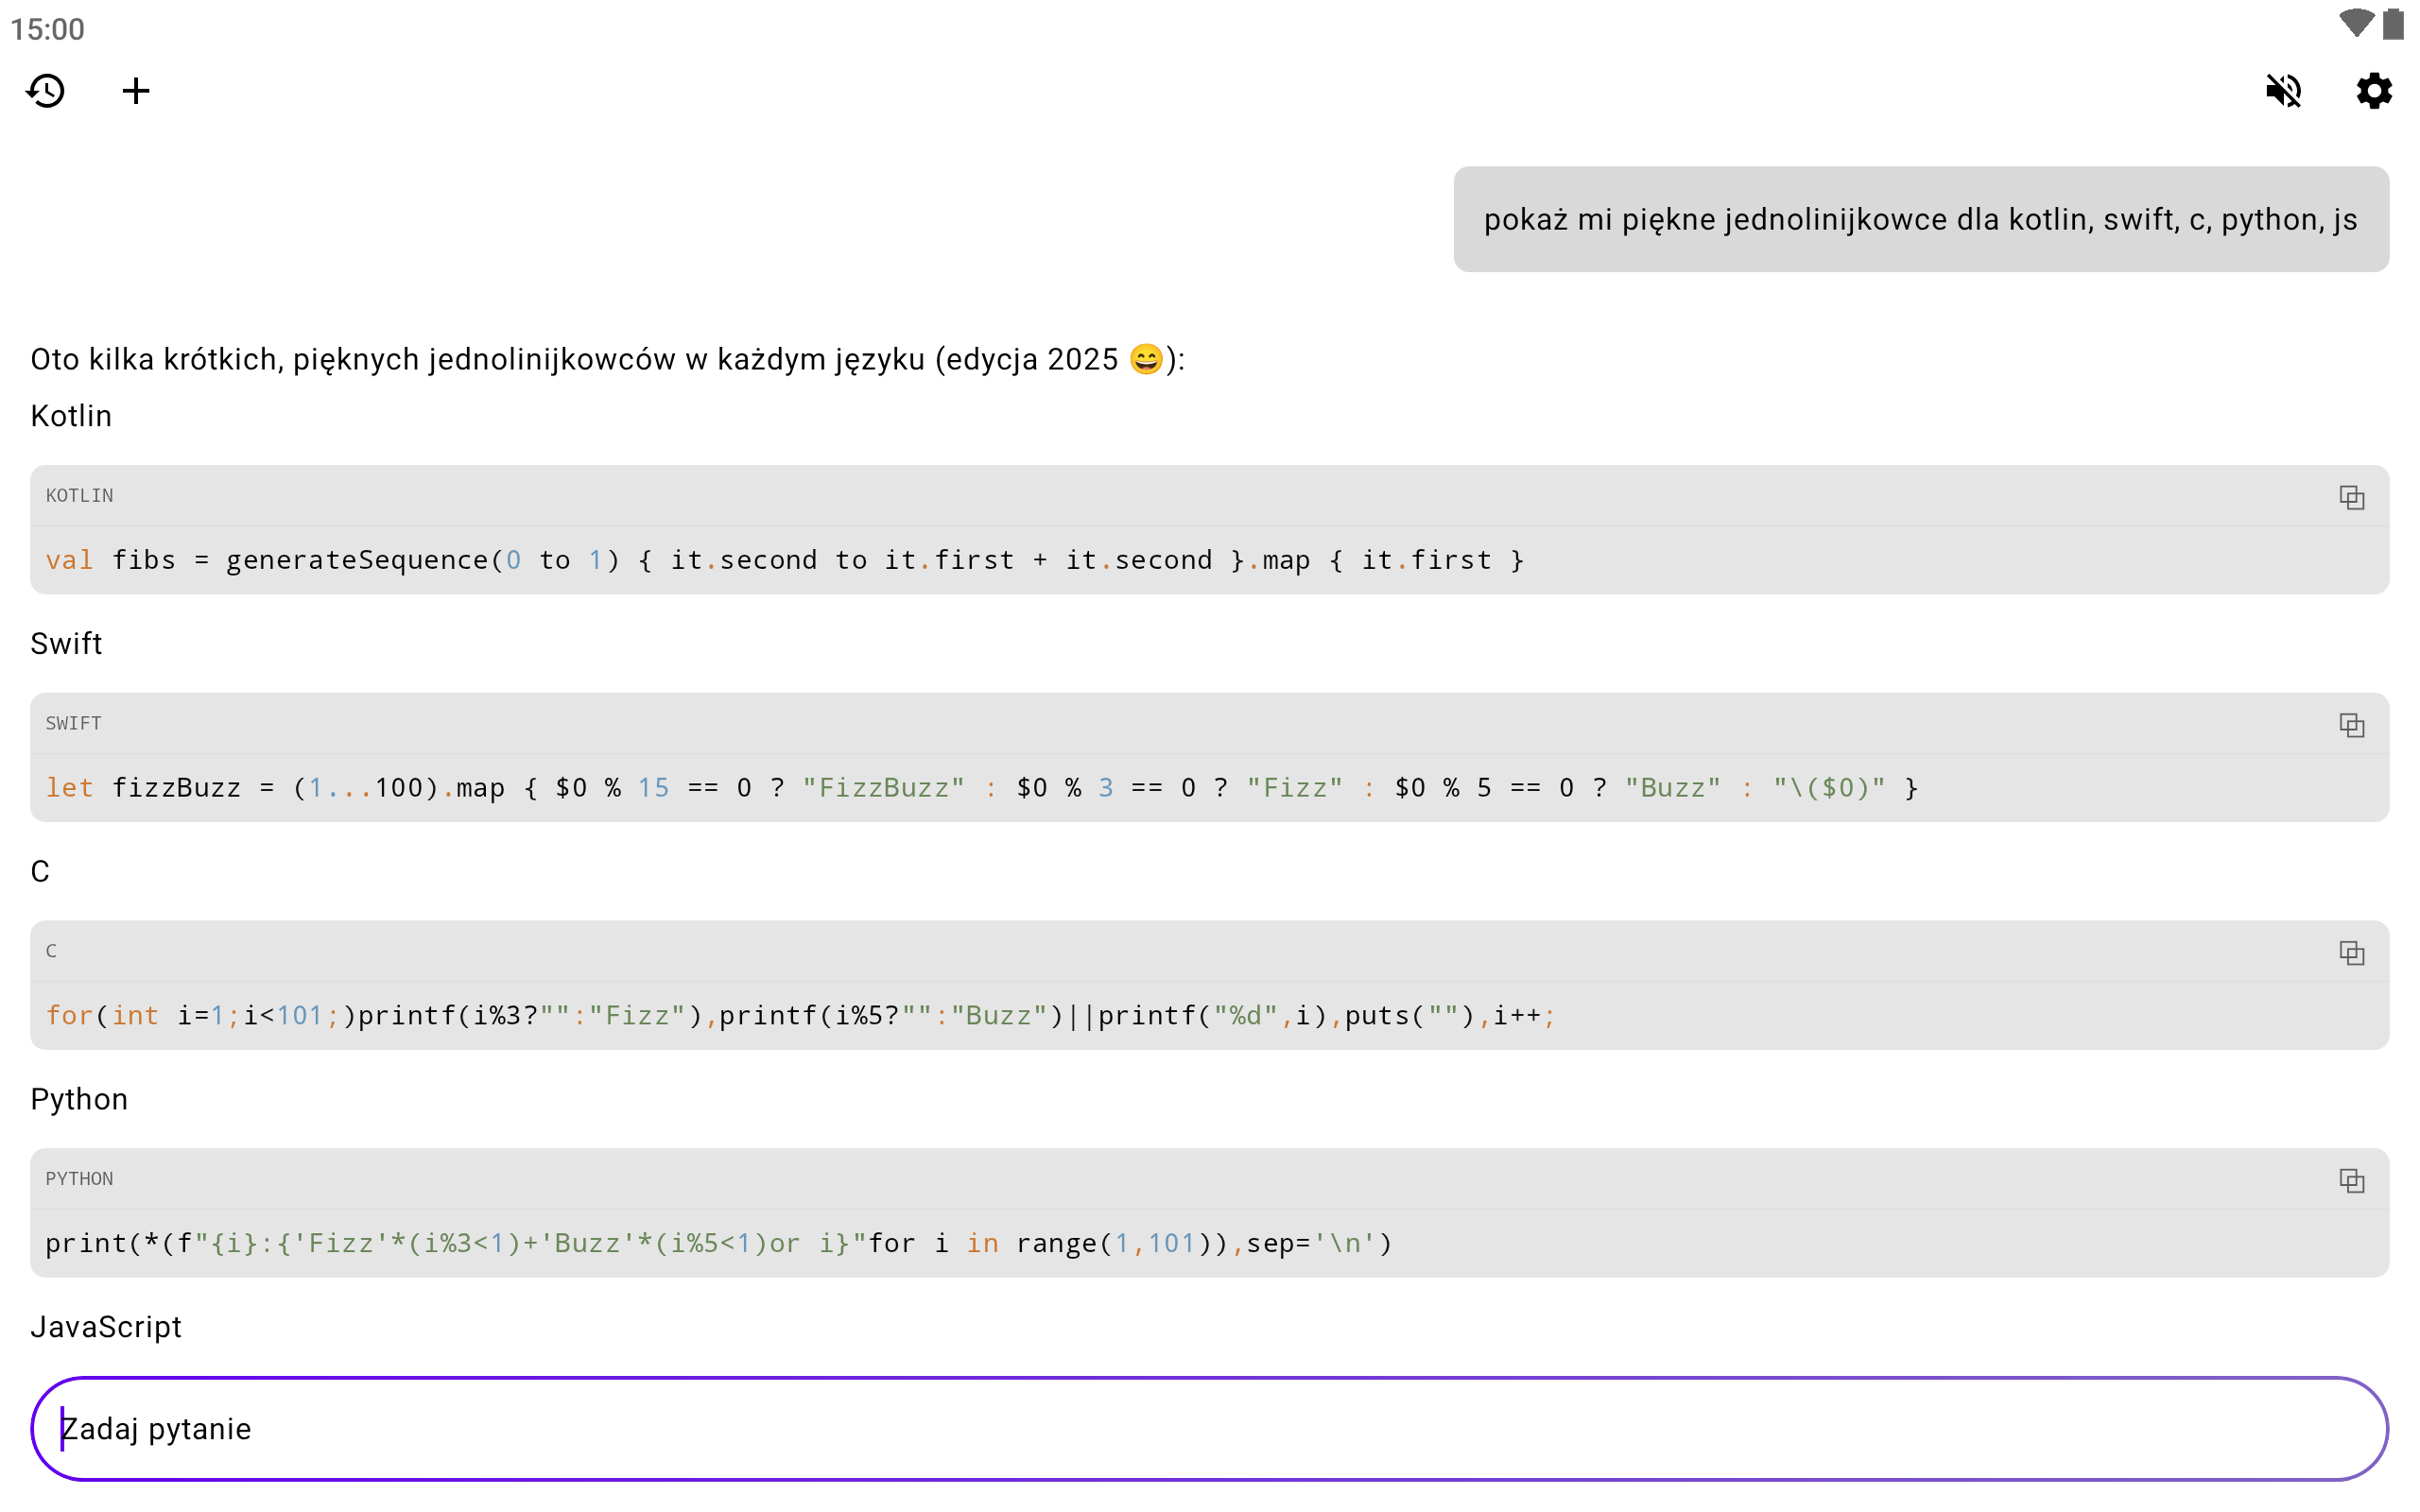Tap the JavaScript section heading
Screen dimensions: 2420x1512
pyautogui.click(x=106, y=1327)
